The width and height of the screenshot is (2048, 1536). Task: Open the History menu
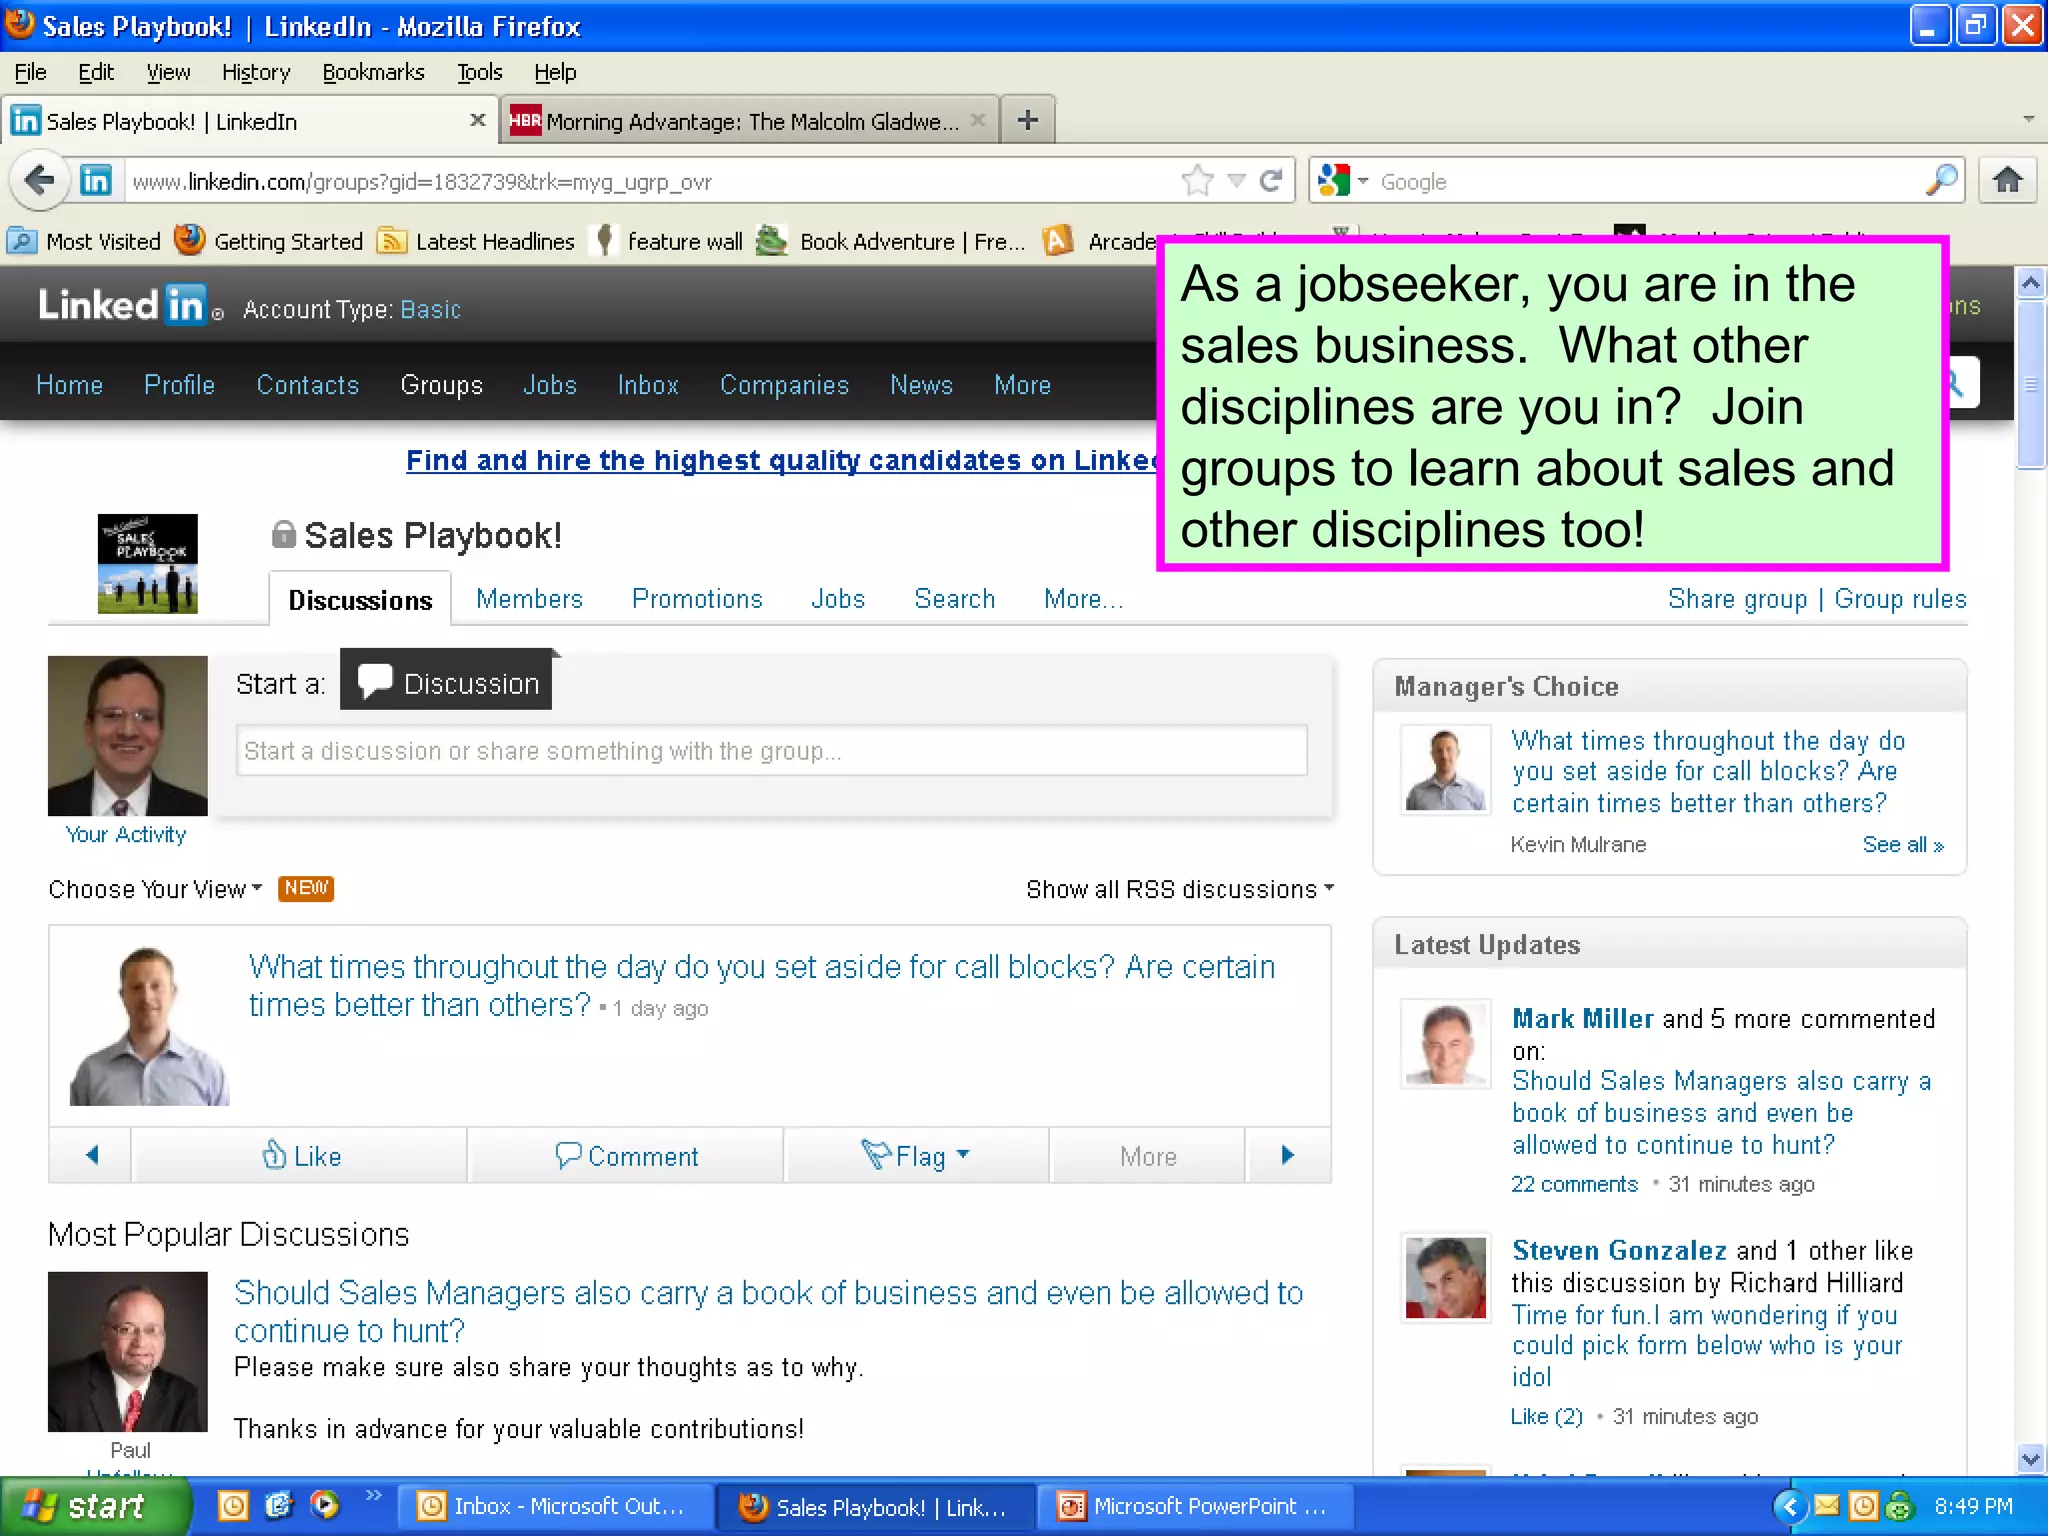pos(256,72)
